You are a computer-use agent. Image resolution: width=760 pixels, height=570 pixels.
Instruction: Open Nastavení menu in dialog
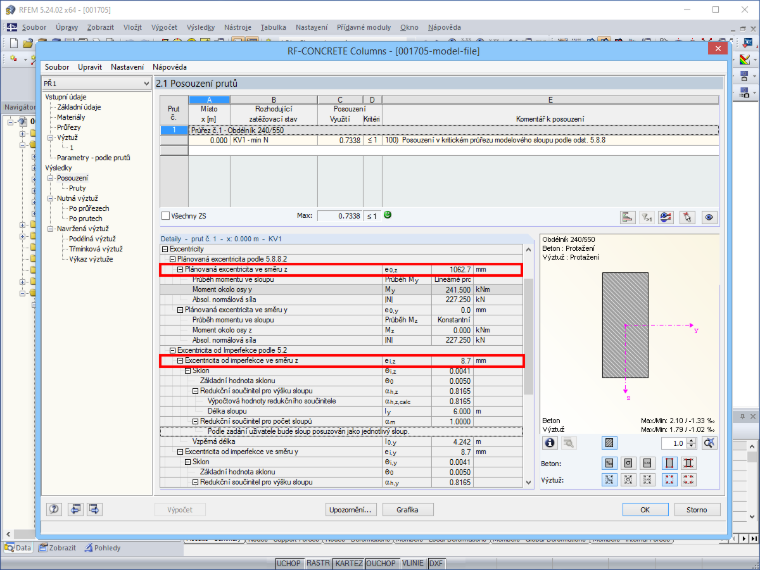pyautogui.click(x=127, y=67)
